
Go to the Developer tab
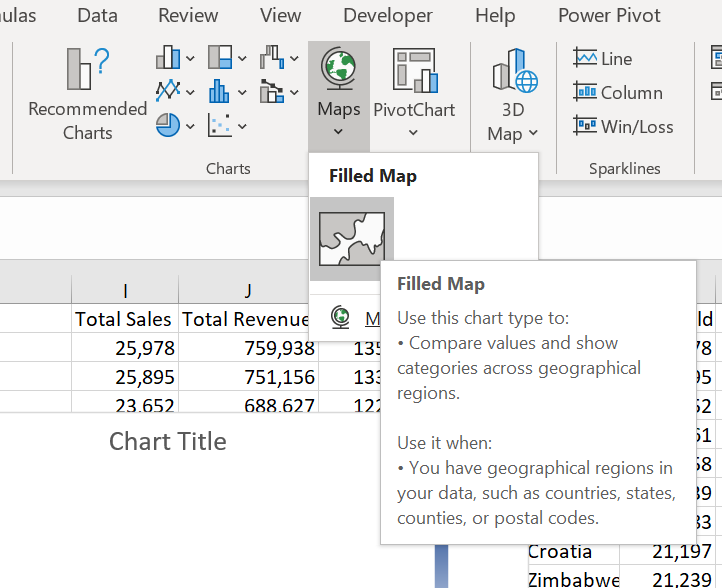tap(388, 15)
